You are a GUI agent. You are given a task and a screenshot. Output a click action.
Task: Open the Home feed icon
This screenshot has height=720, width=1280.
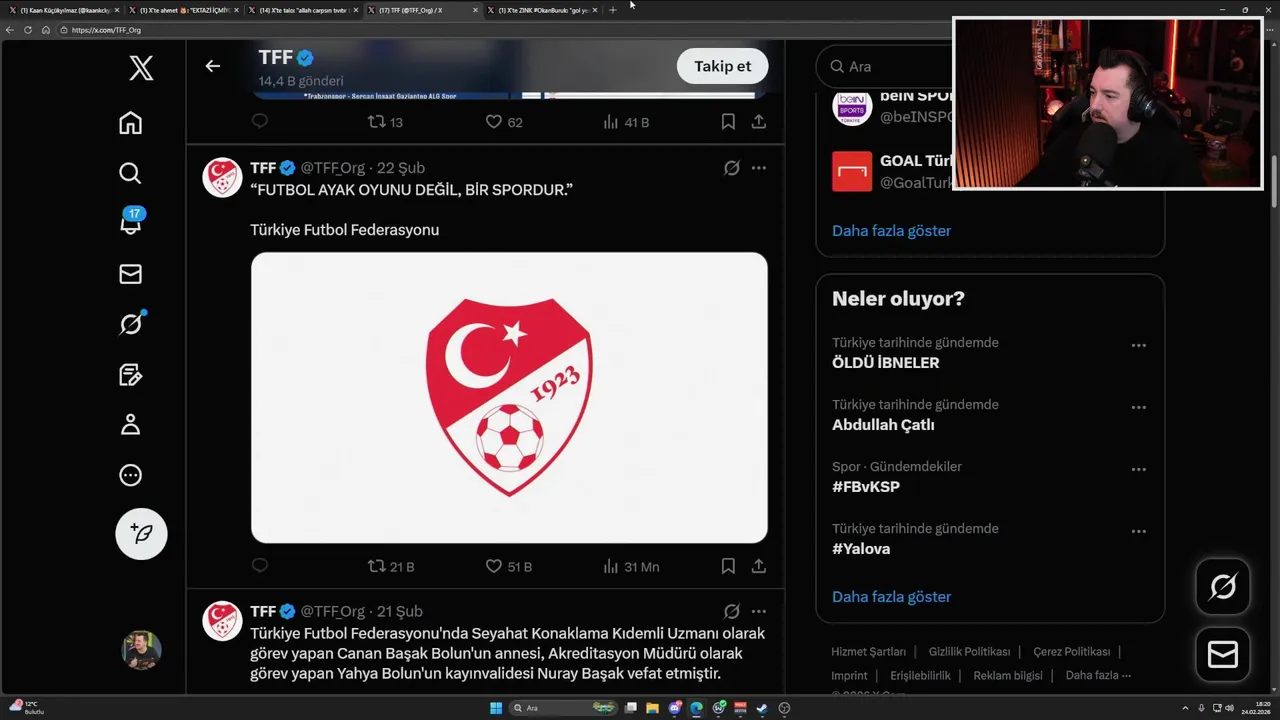point(130,123)
